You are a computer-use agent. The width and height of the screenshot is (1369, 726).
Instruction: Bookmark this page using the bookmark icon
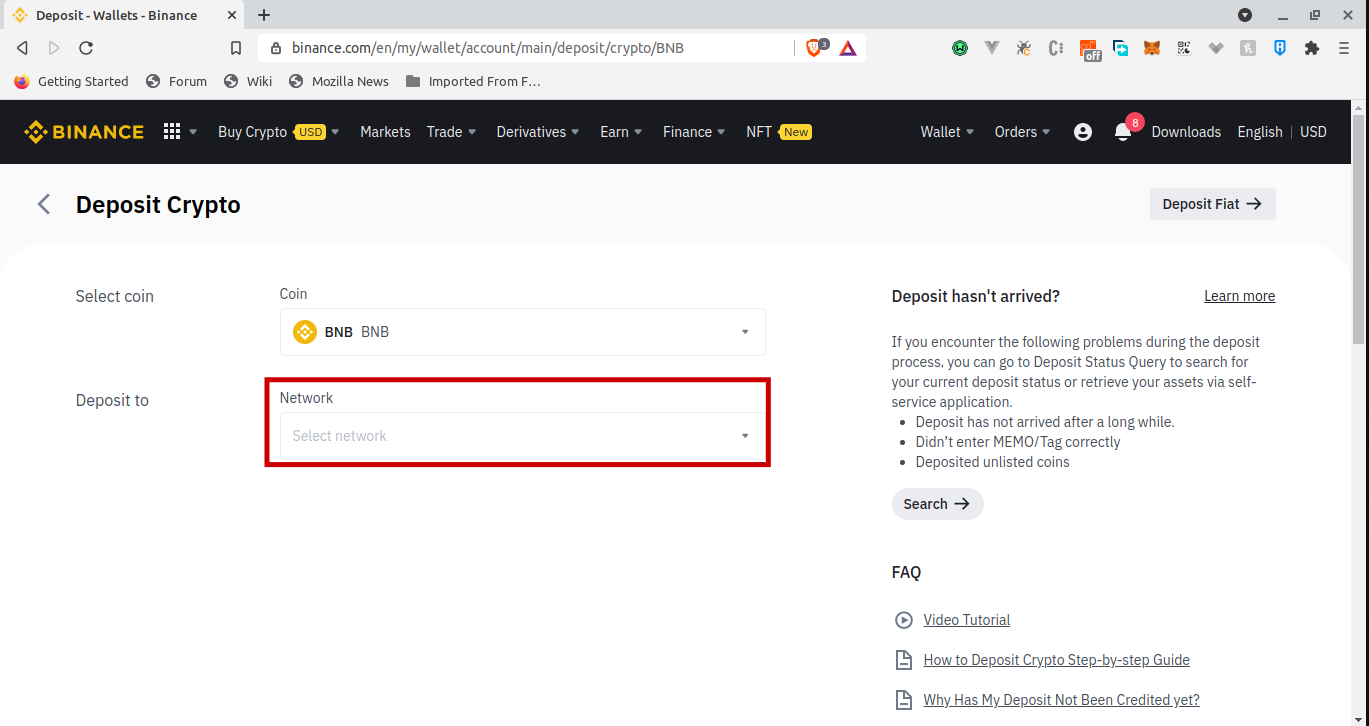[x=236, y=48]
